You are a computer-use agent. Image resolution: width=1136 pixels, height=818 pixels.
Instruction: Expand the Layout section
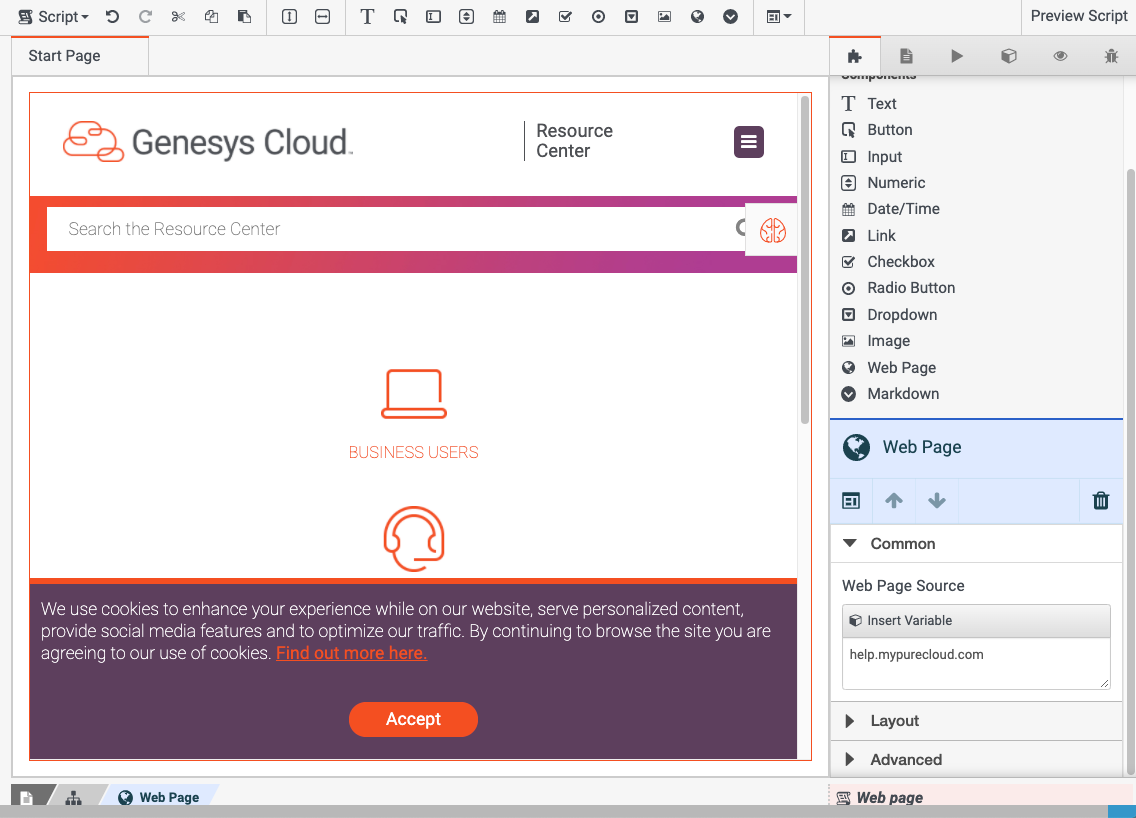tap(893, 720)
